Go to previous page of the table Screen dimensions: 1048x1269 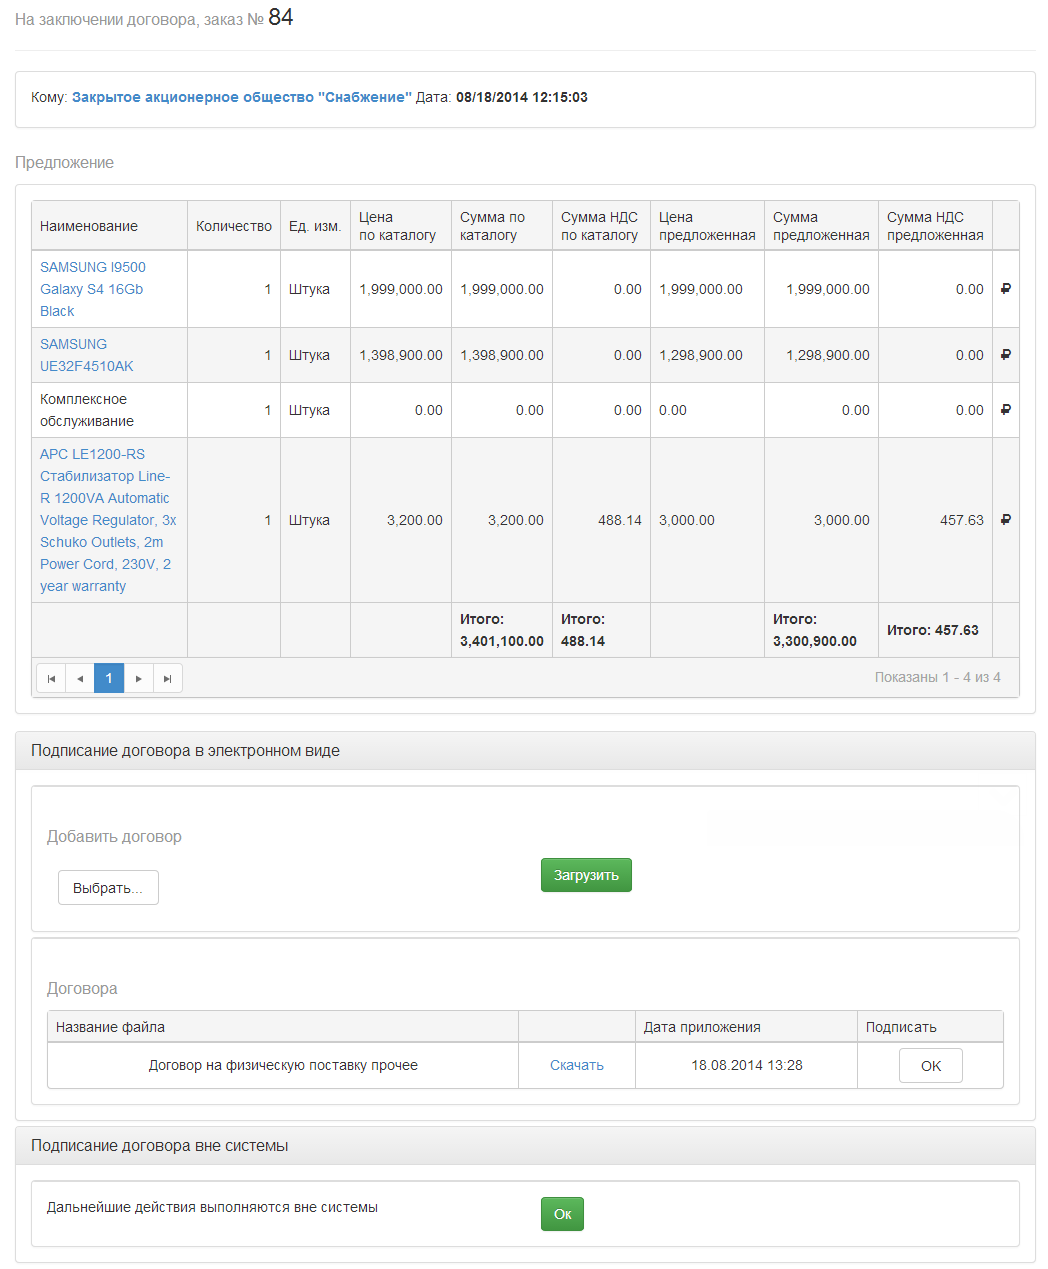tap(80, 678)
